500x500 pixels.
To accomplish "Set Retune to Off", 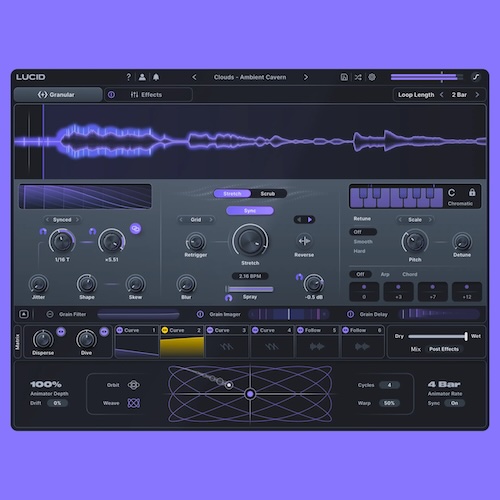I will click(363, 232).
